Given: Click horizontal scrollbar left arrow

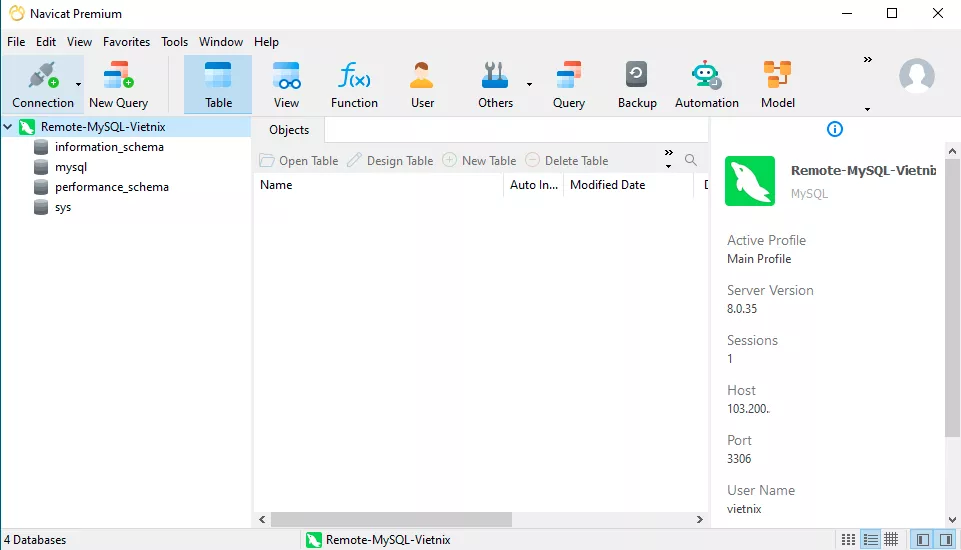Looking at the screenshot, I should [x=262, y=519].
